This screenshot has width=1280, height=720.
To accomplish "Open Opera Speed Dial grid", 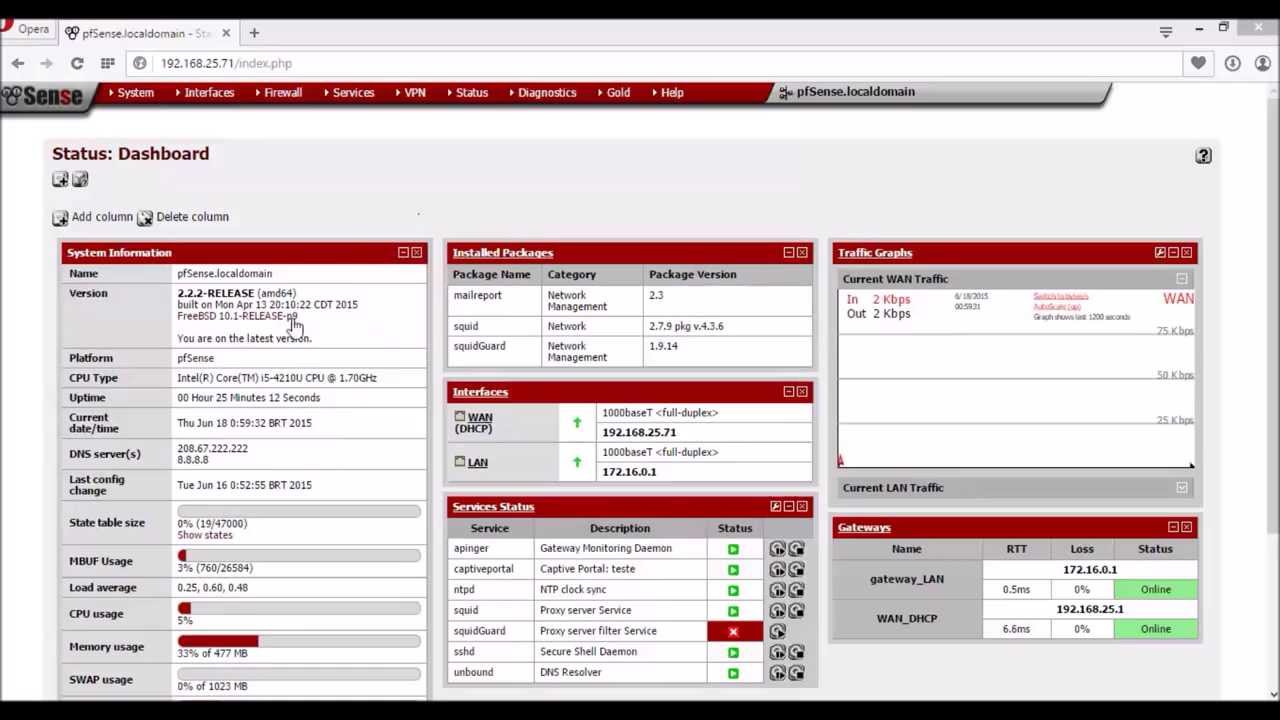I will pyautogui.click(x=107, y=63).
